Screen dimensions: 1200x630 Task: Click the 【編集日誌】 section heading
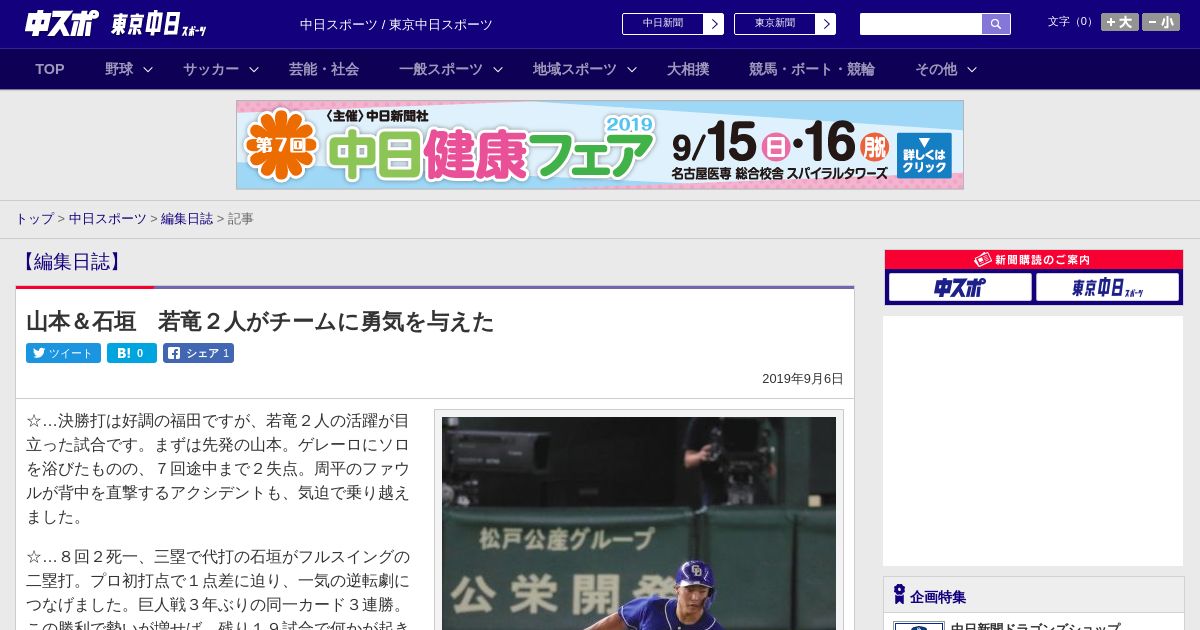pyautogui.click(x=72, y=262)
